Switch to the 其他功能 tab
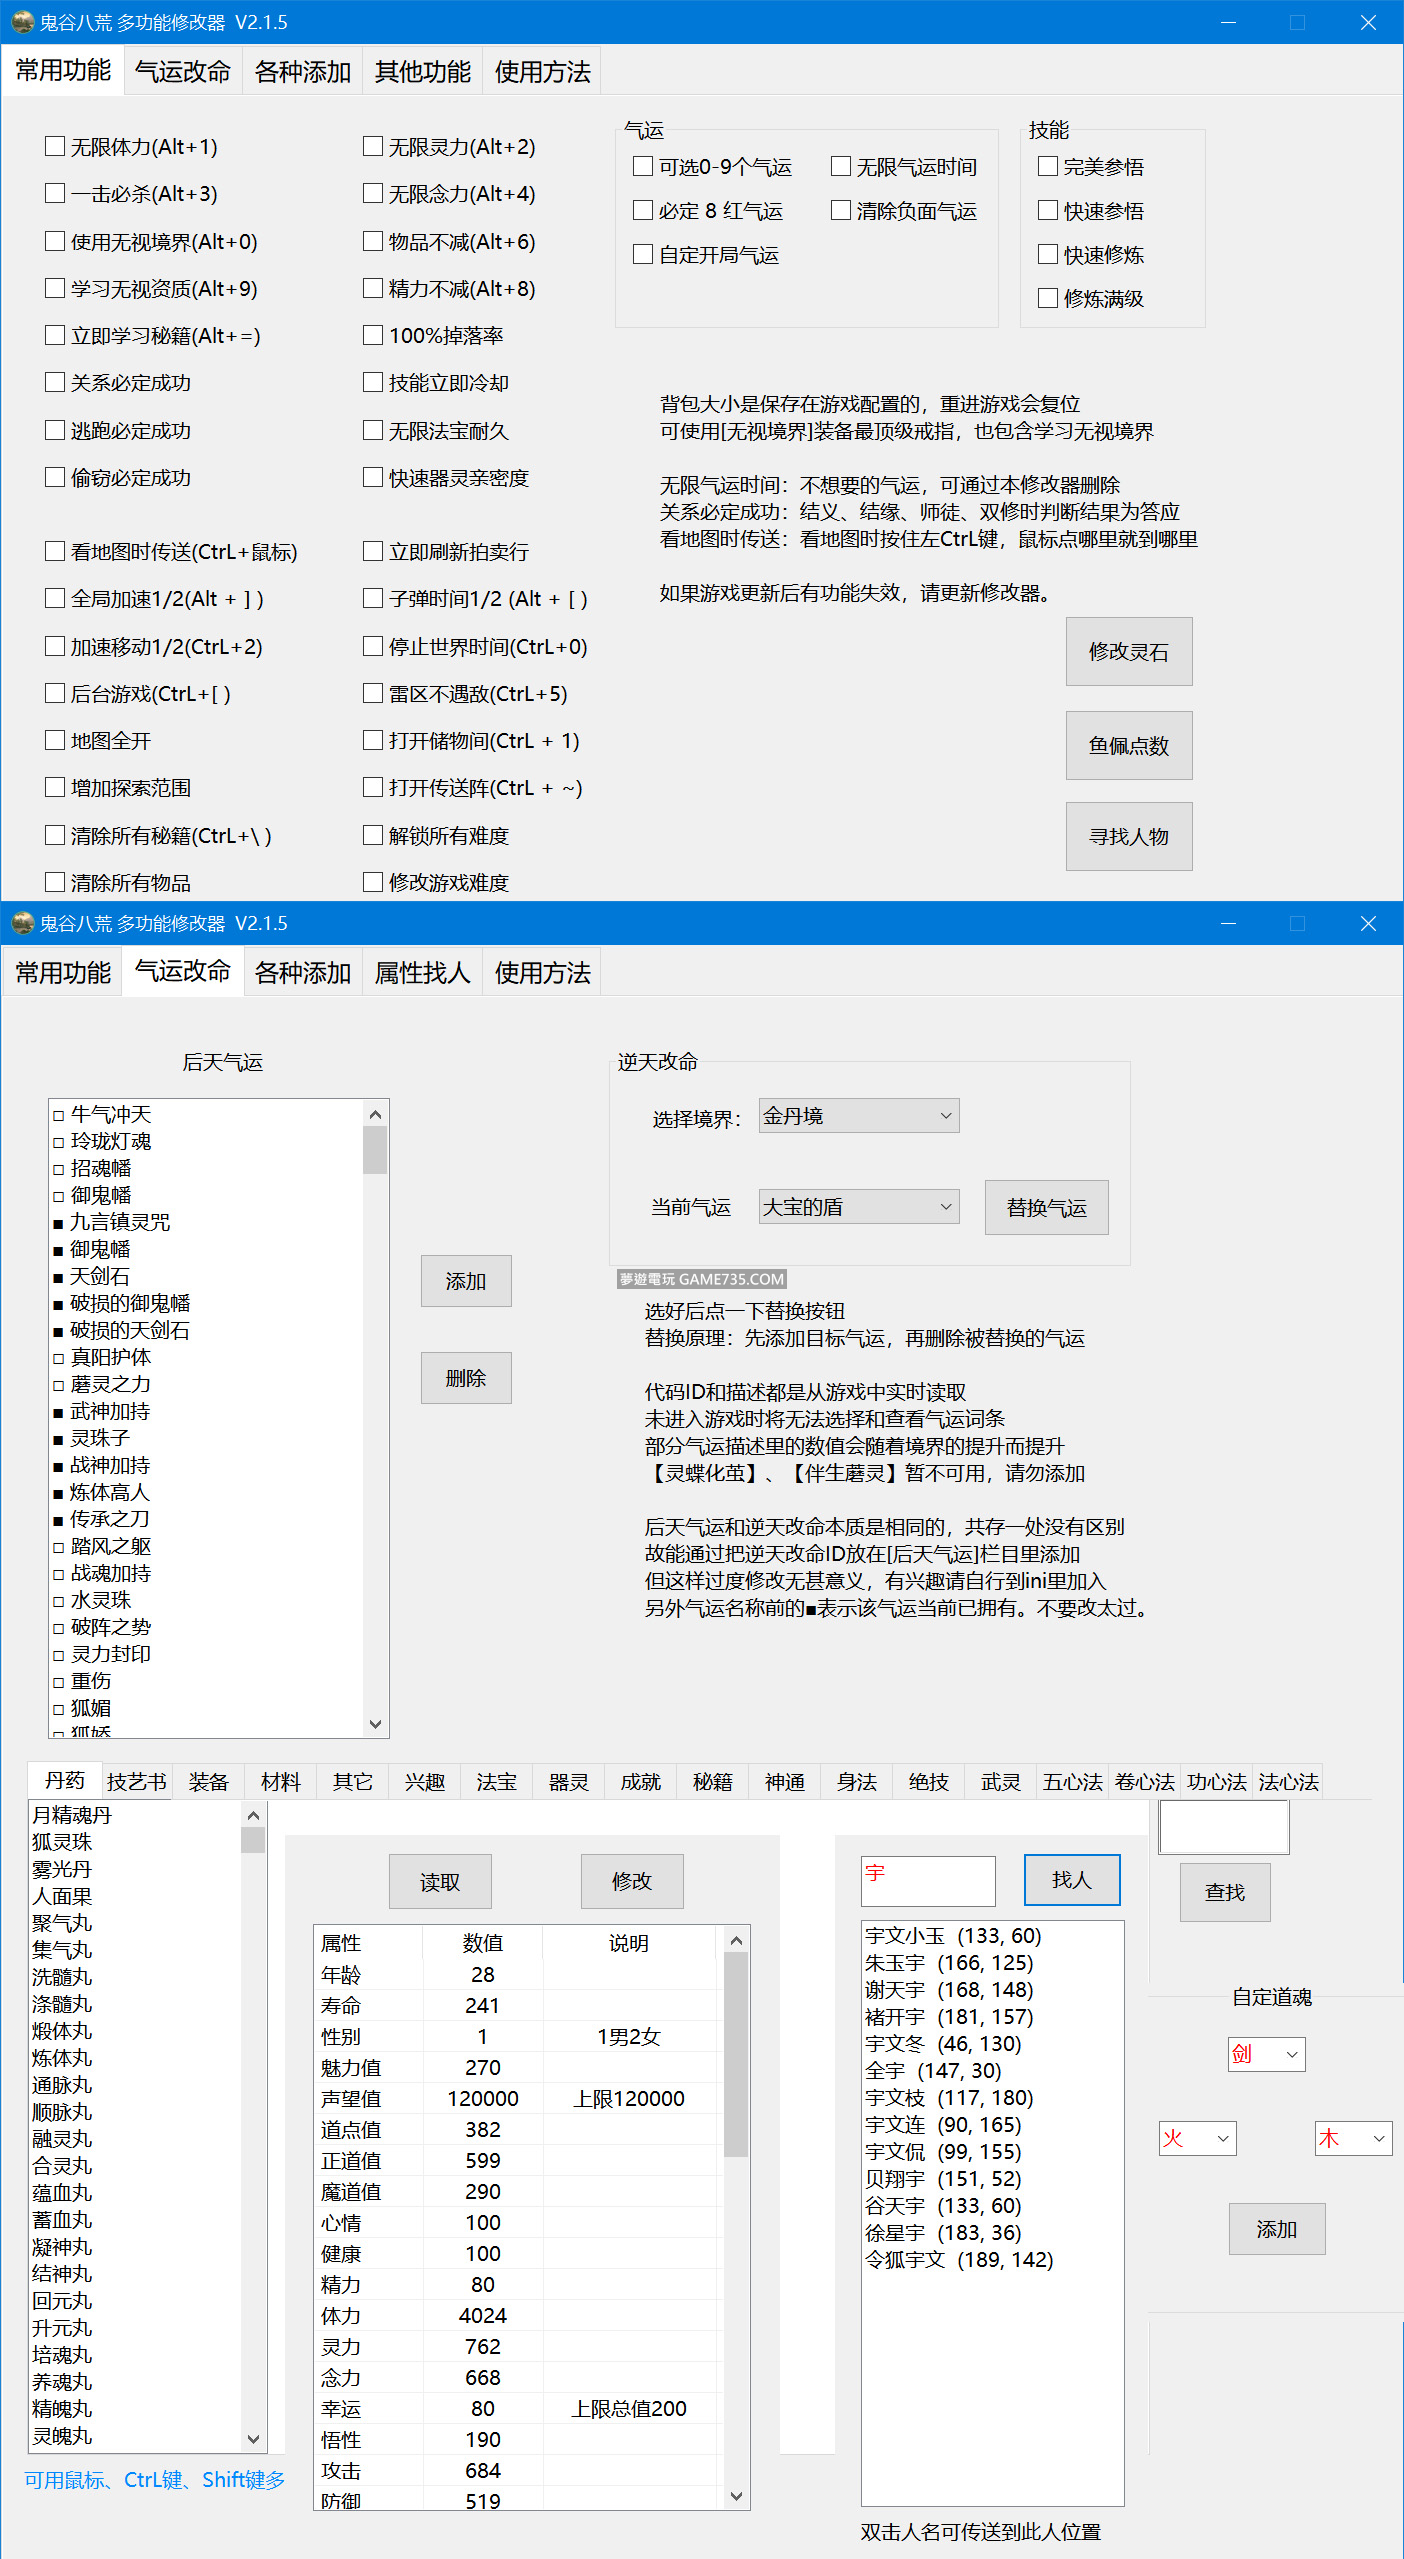 pyautogui.click(x=422, y=72)
